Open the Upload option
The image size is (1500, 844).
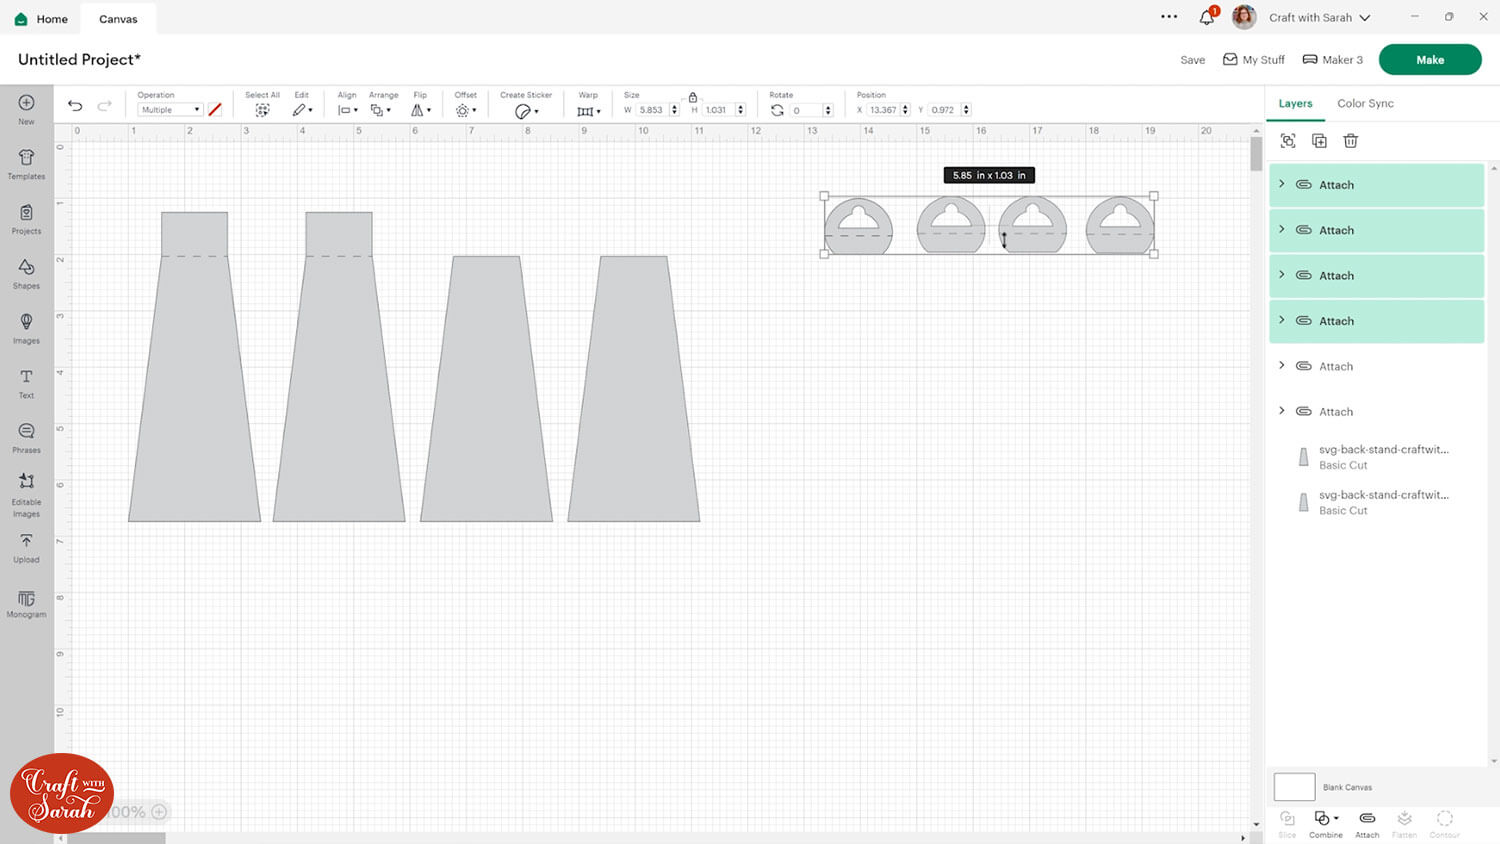[x=26, y=547]
